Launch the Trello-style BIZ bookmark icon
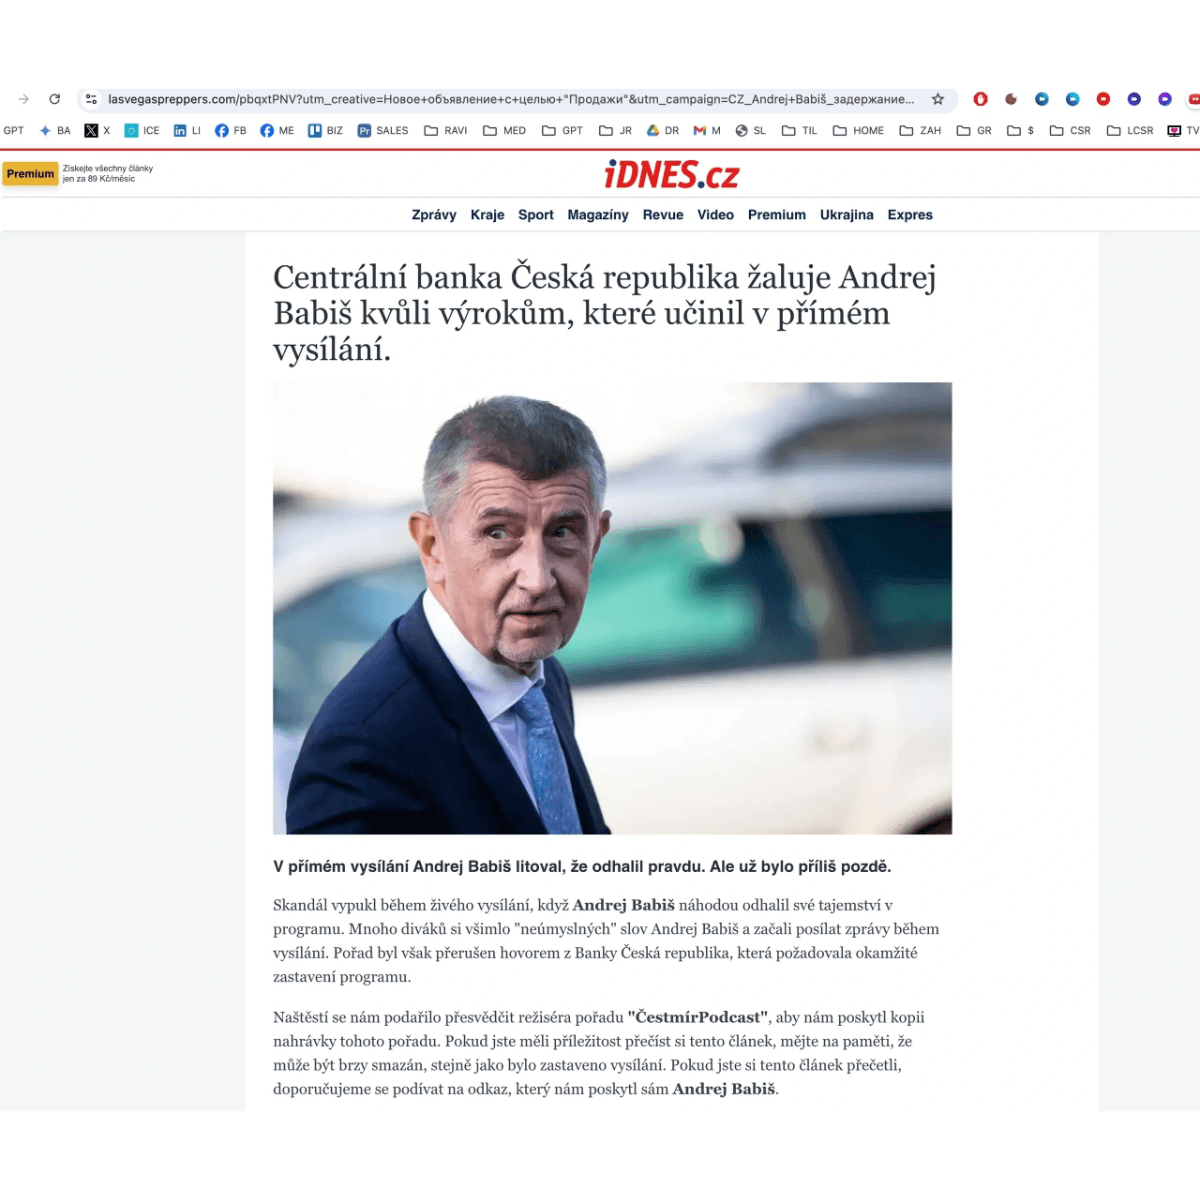This screenshot has height=1200, width=1200. (x=322, y=130)
